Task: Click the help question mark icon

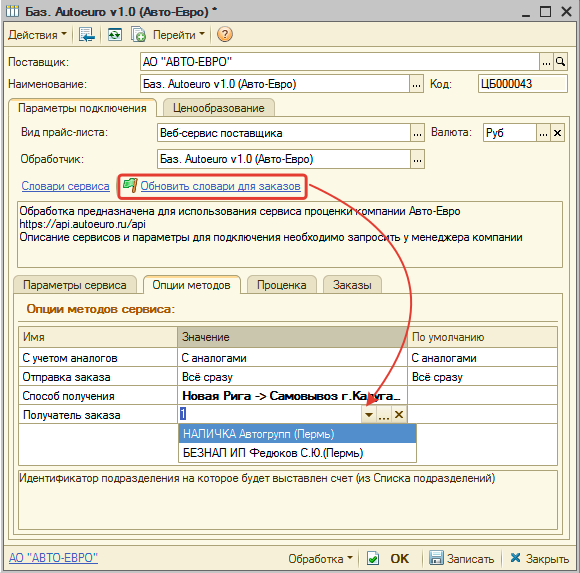Action: click(x=225, y=35)
